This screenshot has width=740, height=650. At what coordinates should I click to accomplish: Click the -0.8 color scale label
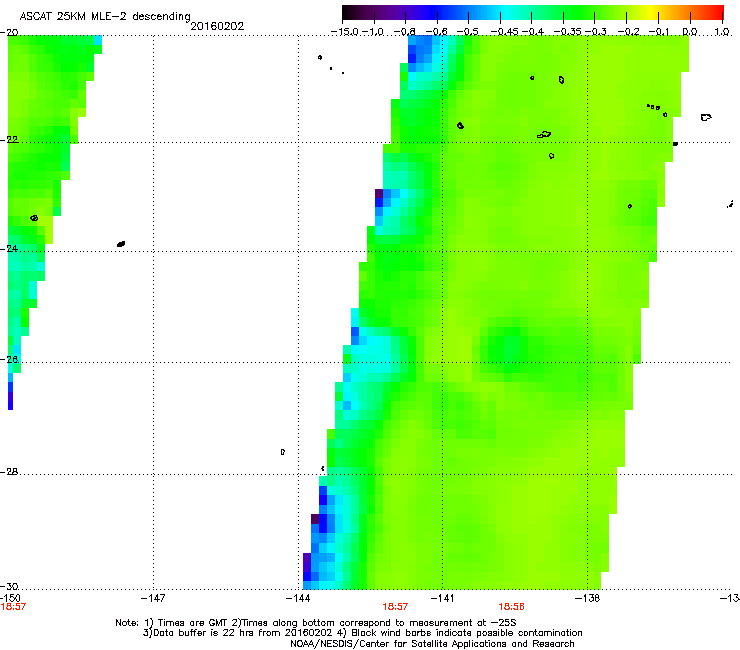(x=404, y=32)
